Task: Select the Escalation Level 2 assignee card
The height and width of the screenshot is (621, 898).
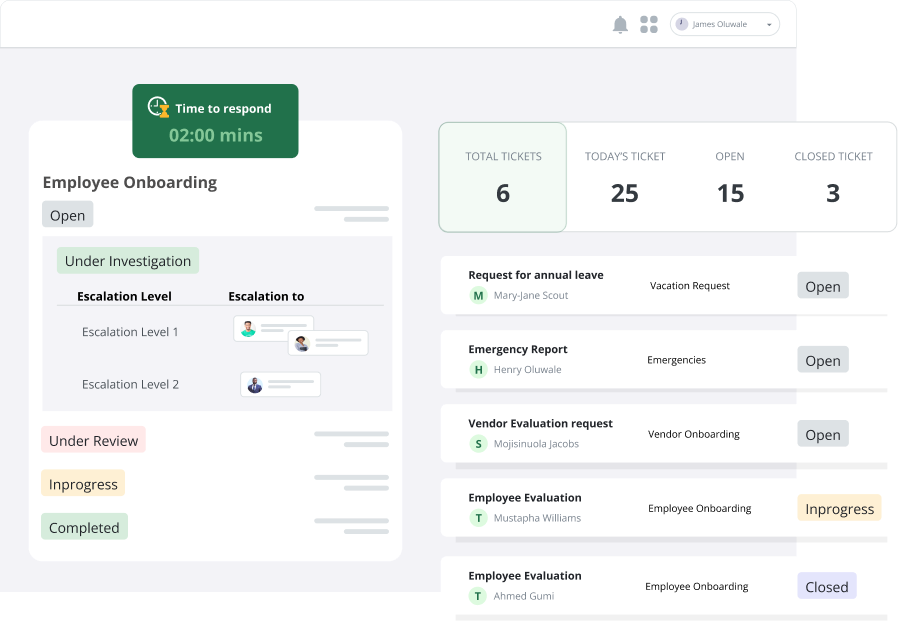Action: click(x=280, y=384)
